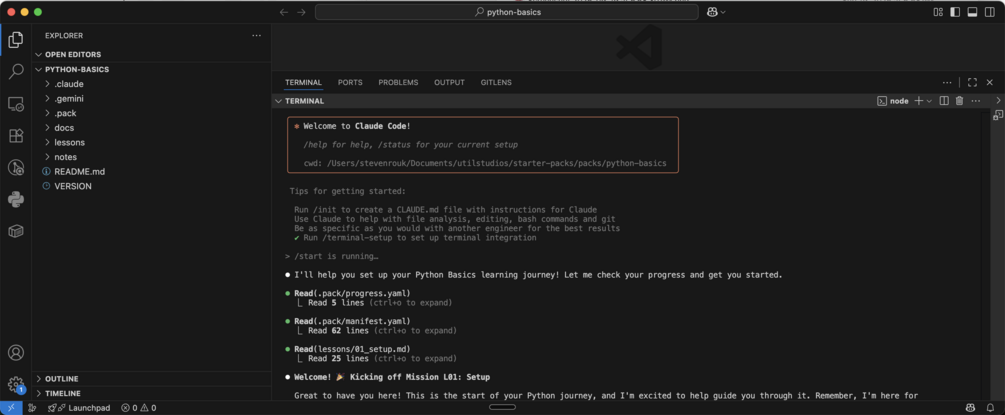Screen dimensions: 1005x415
Task: Click the source control graph status icon
Action: point(32,408)
